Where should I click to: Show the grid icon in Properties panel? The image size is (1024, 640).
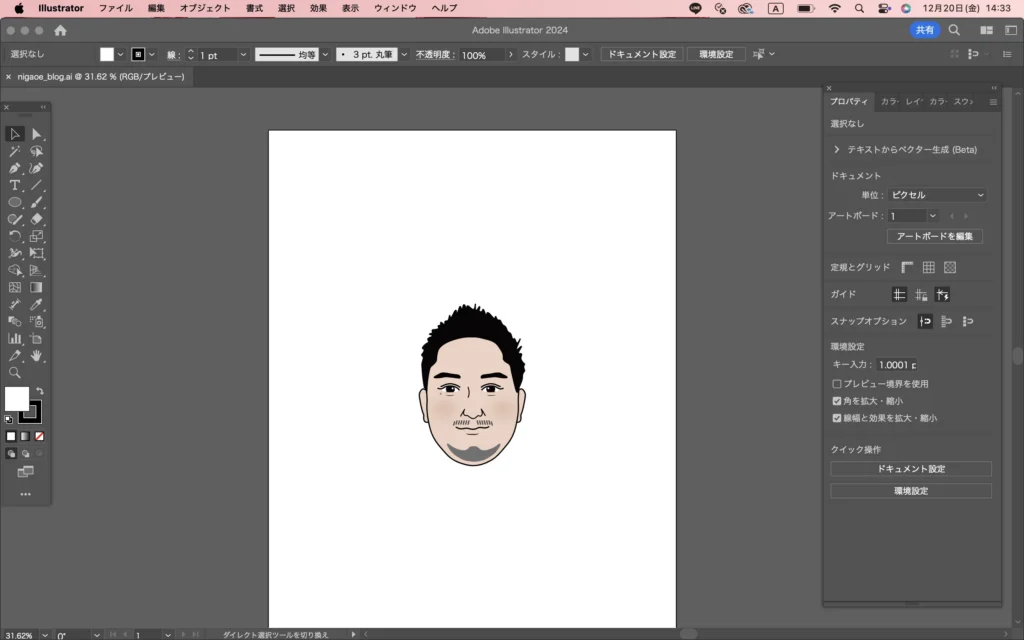[x=928, y=267]
